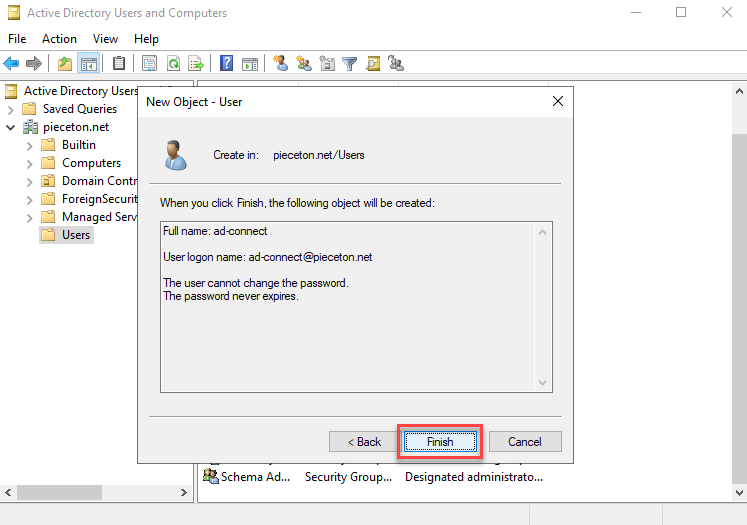Click the clipboard paste toolbar icon

(x=119, y=63)
